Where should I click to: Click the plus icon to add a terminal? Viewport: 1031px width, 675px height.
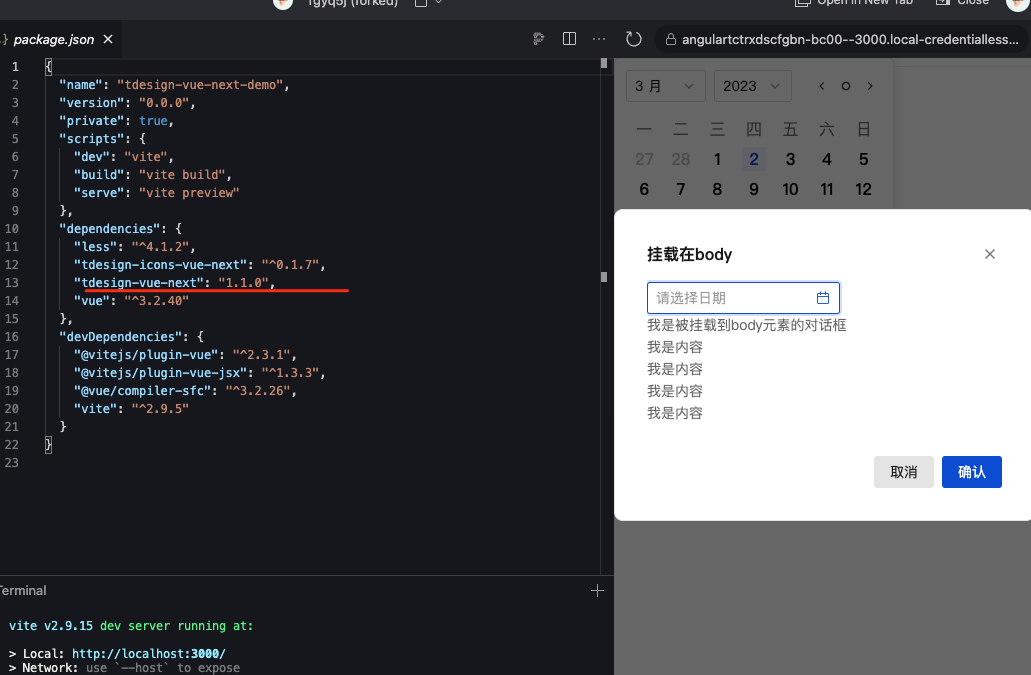pos(597,590)
